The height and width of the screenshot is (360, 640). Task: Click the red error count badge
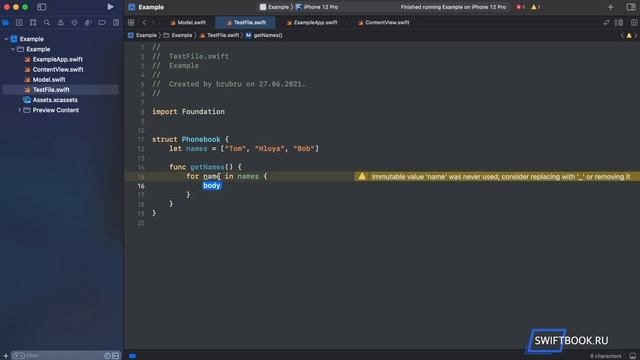[x=520, y=7]
